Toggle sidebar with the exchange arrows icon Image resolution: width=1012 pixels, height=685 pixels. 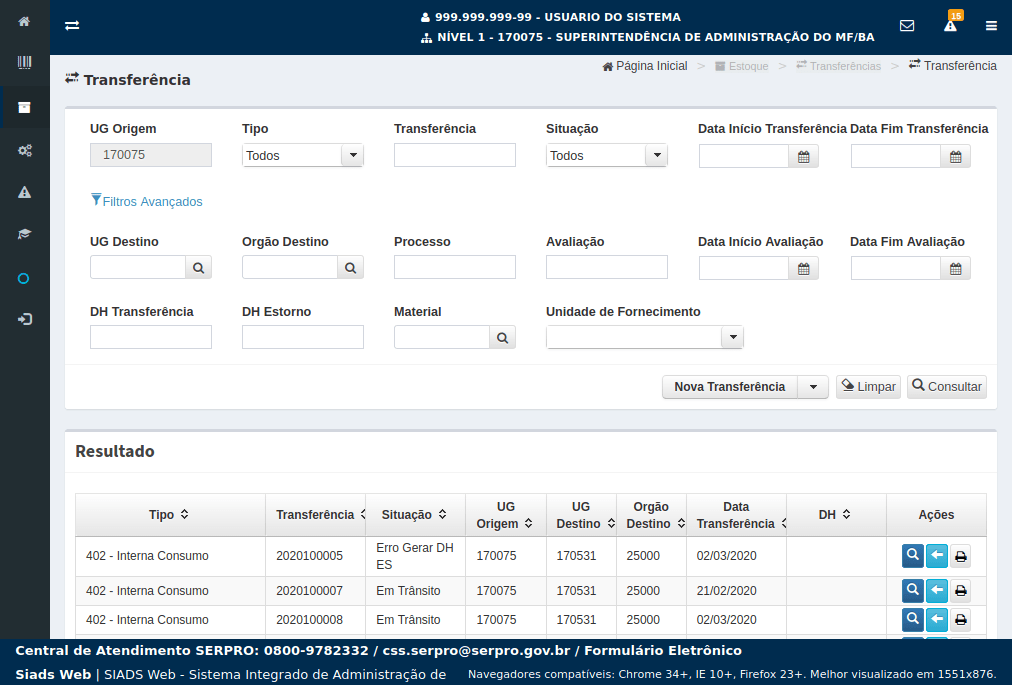(x=72, y=25)
